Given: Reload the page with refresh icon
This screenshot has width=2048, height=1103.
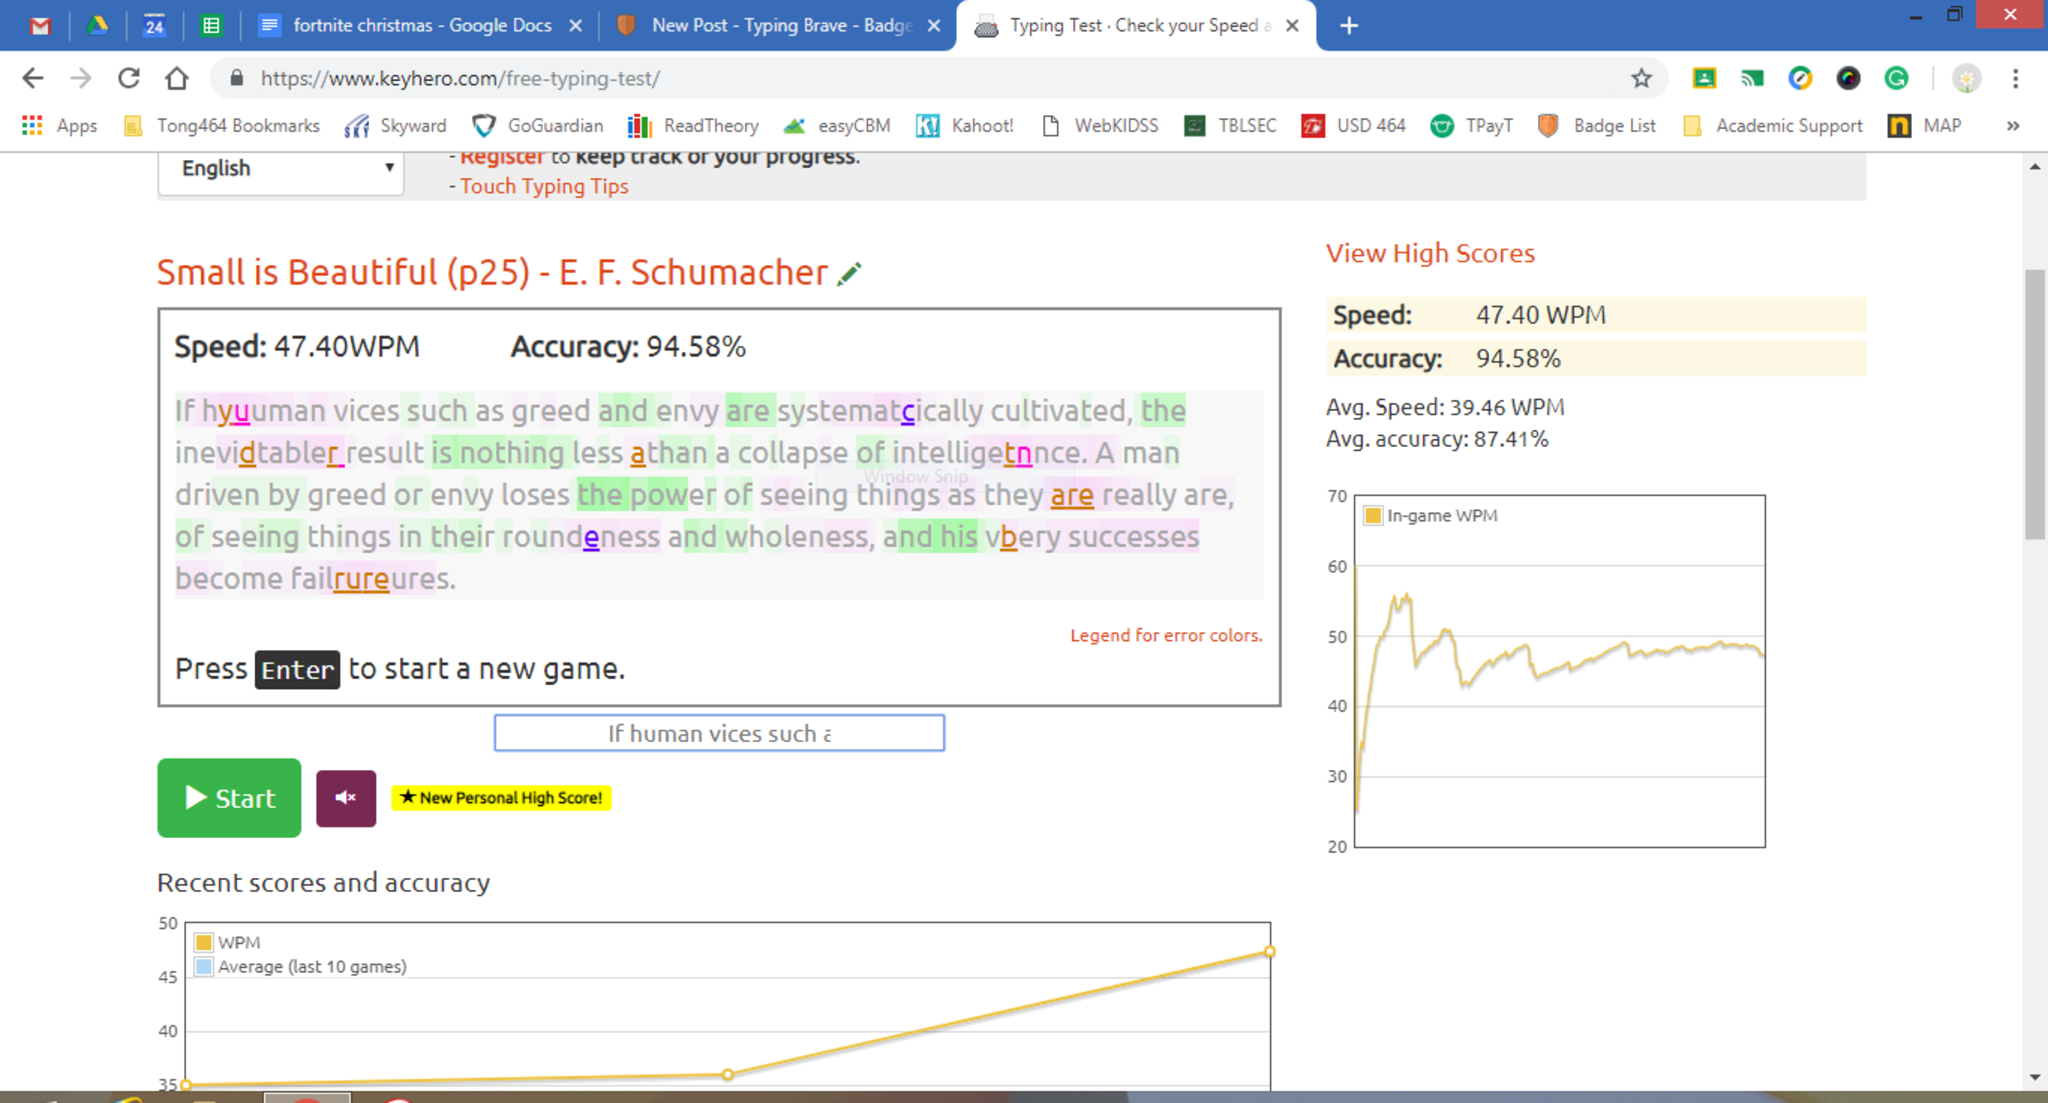Looking at the screenshot, I should point(129,78).
